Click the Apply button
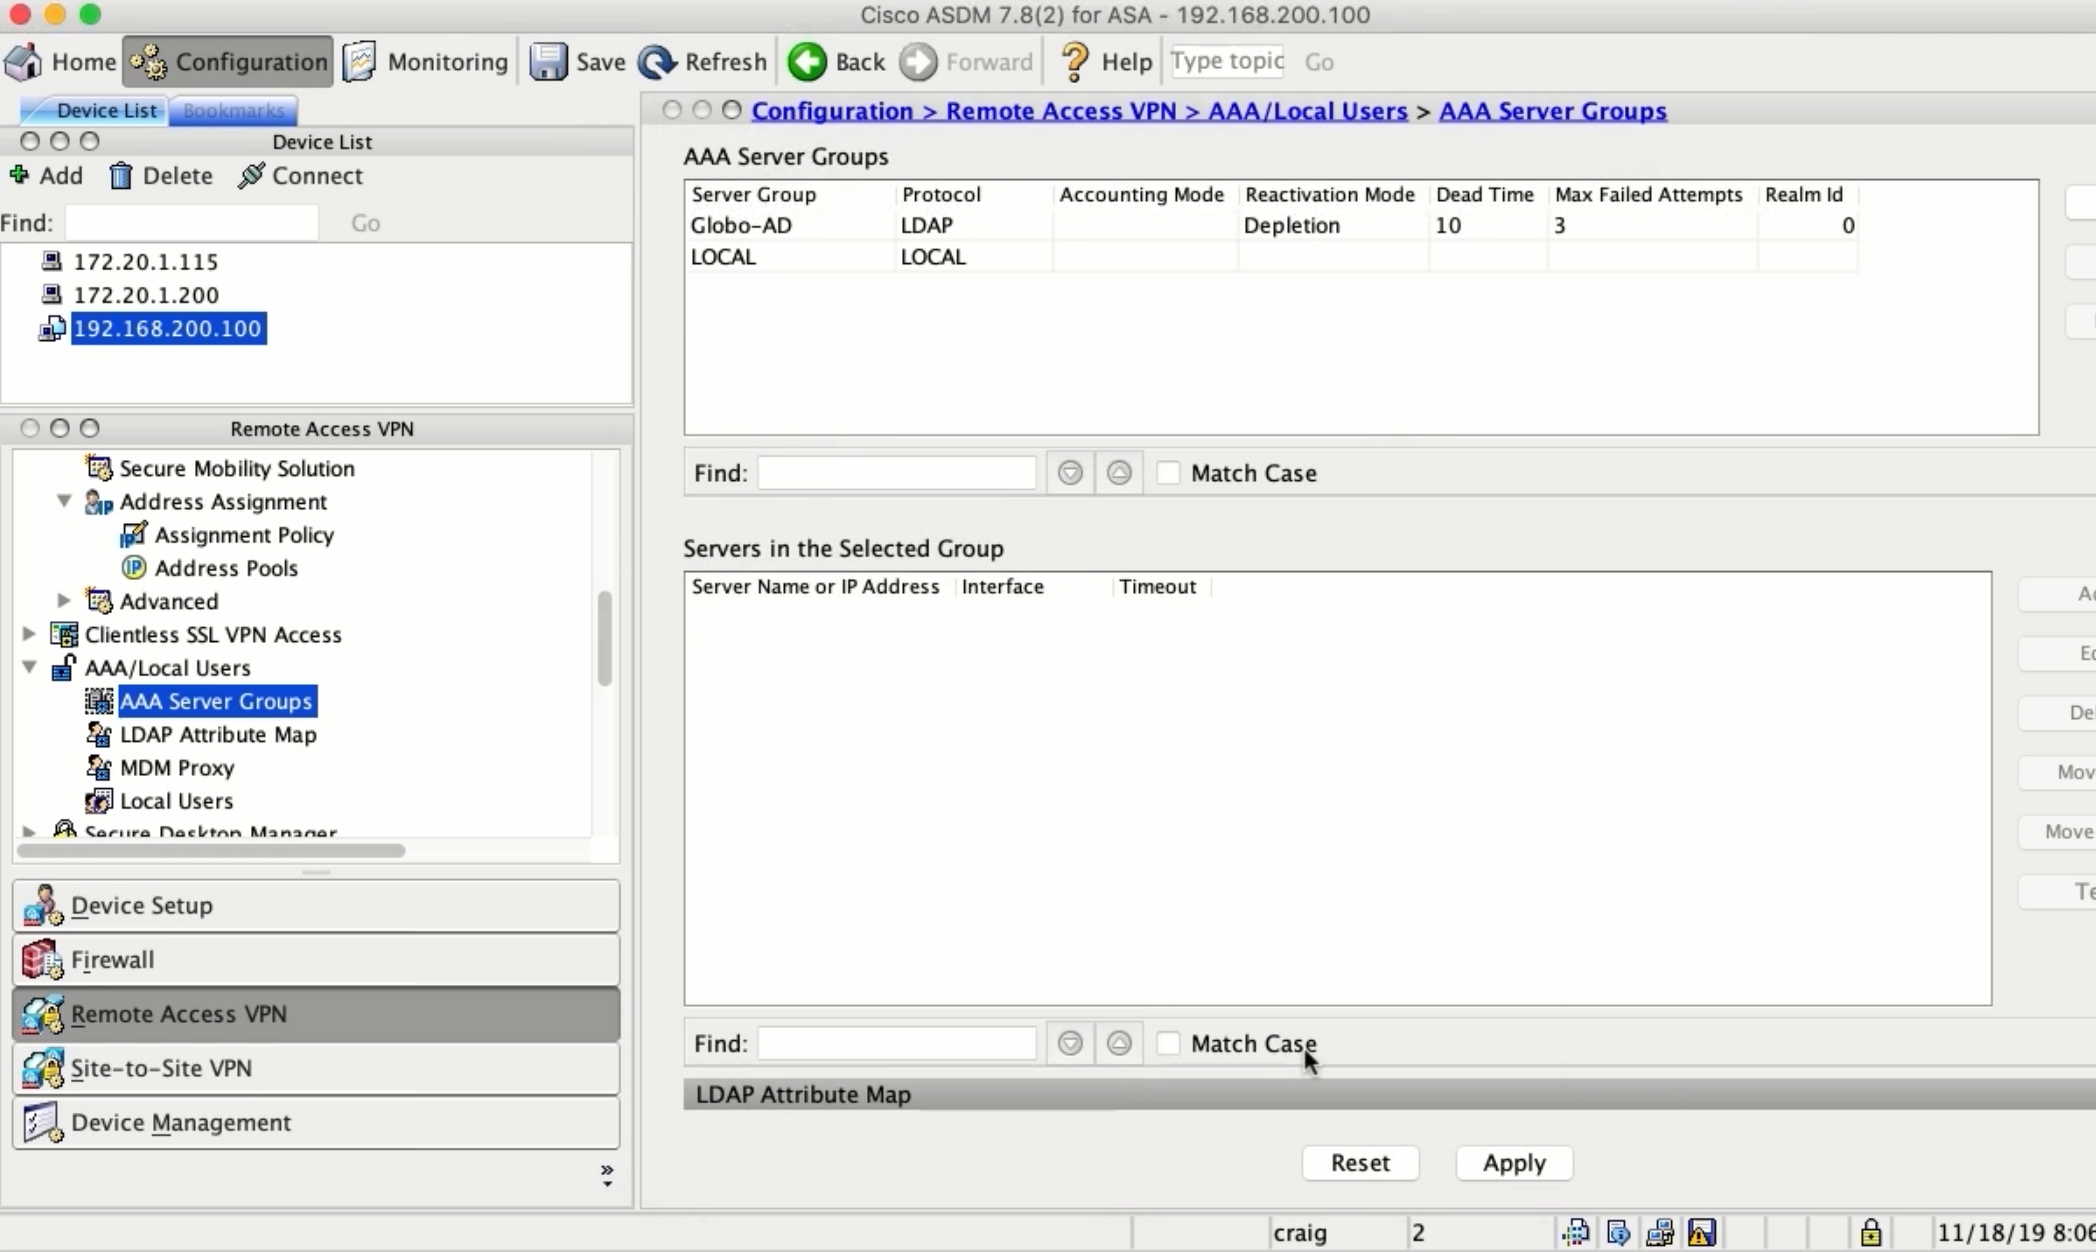Viewport: 2096px width, 1252px height. coord(1514,1163)
